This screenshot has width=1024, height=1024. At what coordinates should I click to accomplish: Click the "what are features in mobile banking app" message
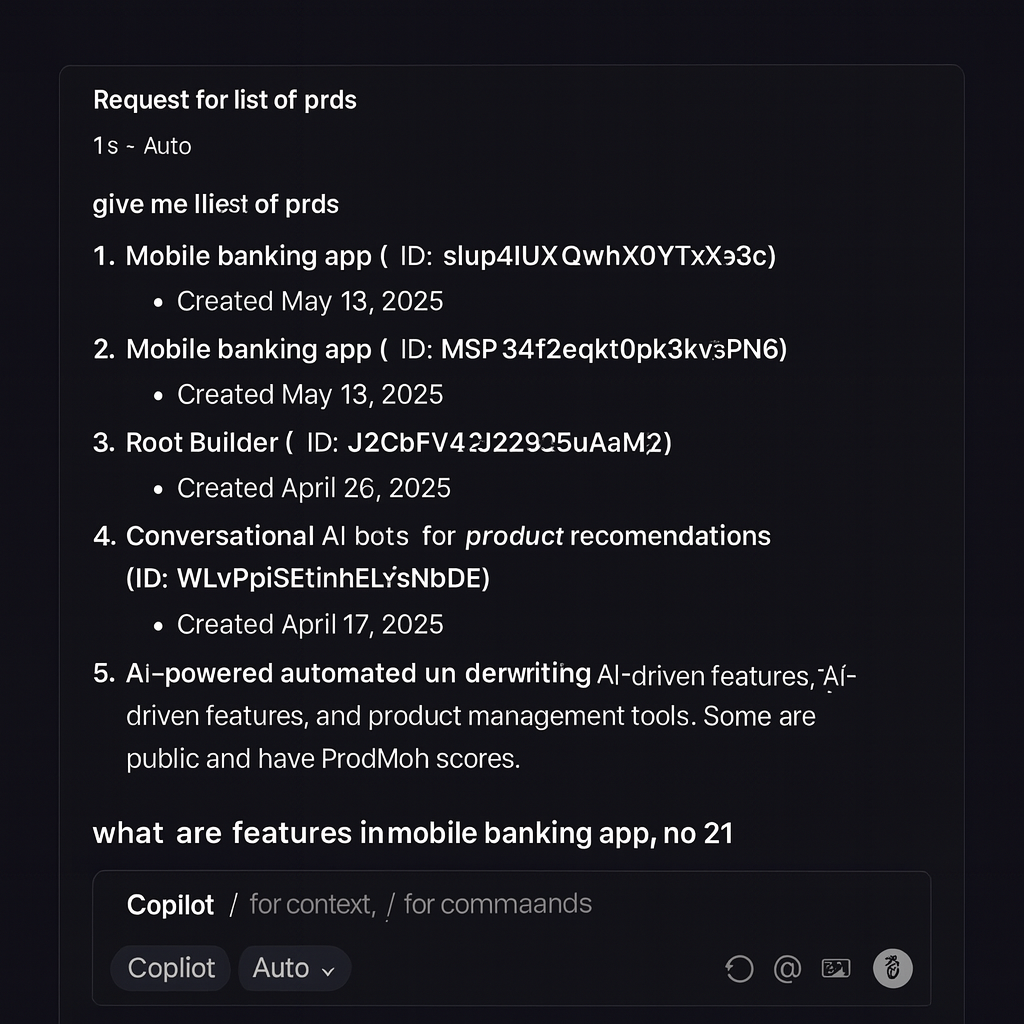coord(412,833)
